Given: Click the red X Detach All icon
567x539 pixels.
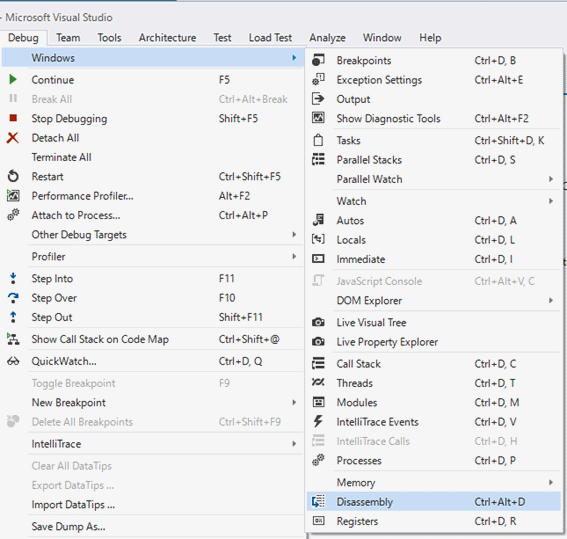Looking at the screenshot, I should point(13,138).
